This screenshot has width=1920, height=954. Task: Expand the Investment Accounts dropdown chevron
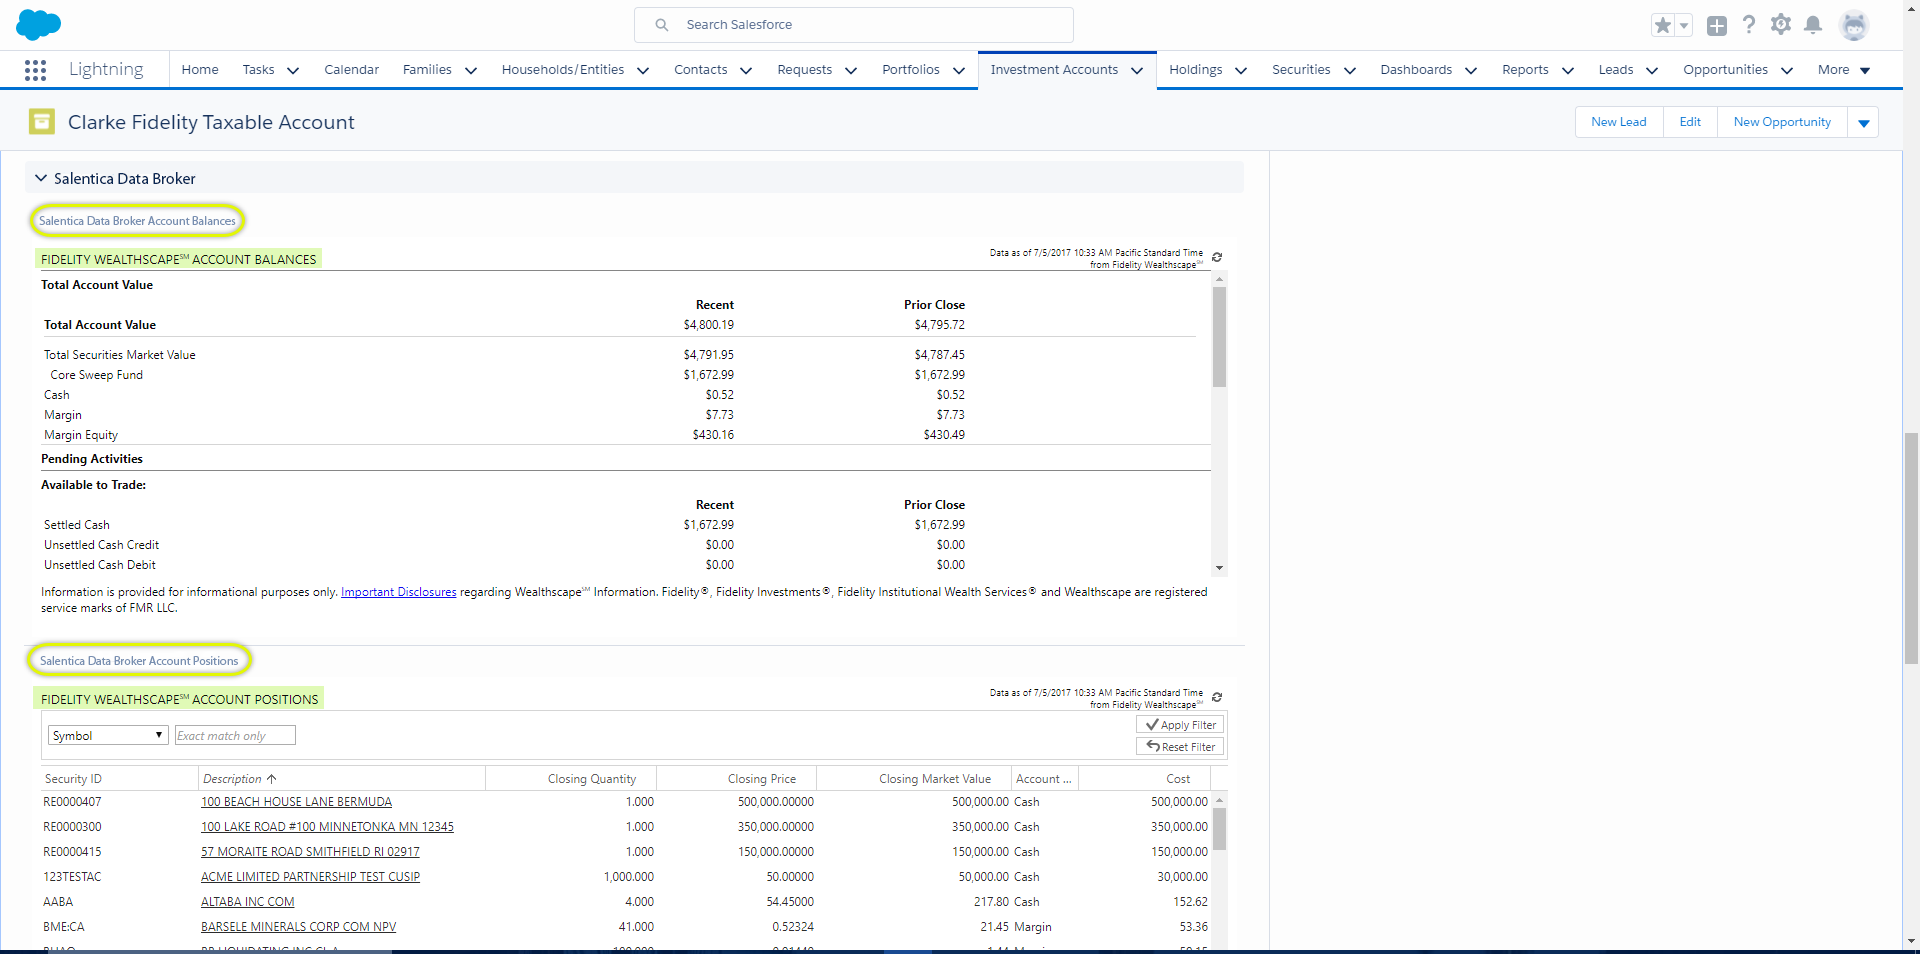pos(1137,71)
